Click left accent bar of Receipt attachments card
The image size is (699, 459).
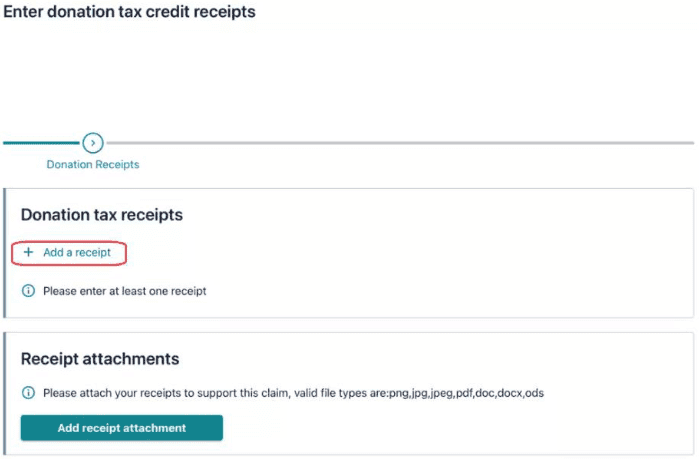click(x=5, y=394)
